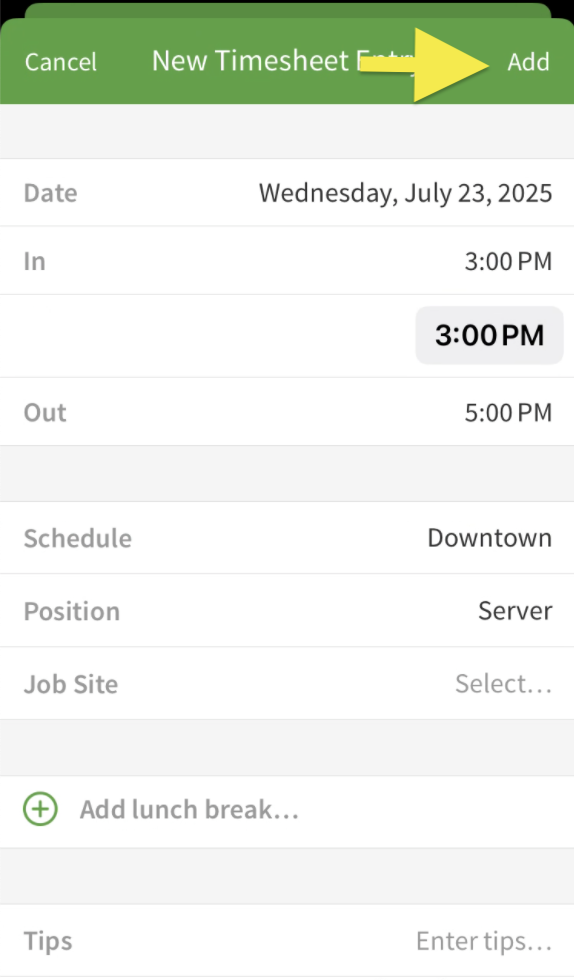Change the Server position value
Viewport: 574px width, 980px height.
515,611
